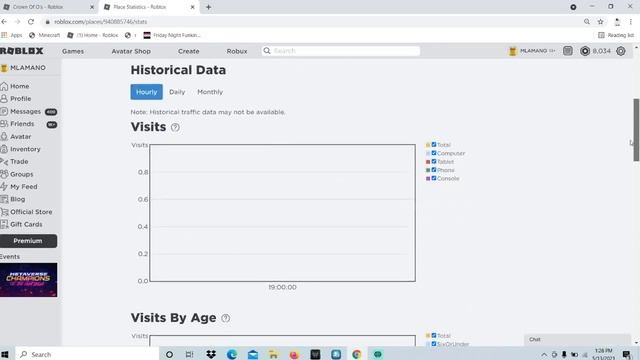This screenshot has width=640, height=360.
Task: Open the Minecraft bookmark
Action: click(x=44, y=35)
